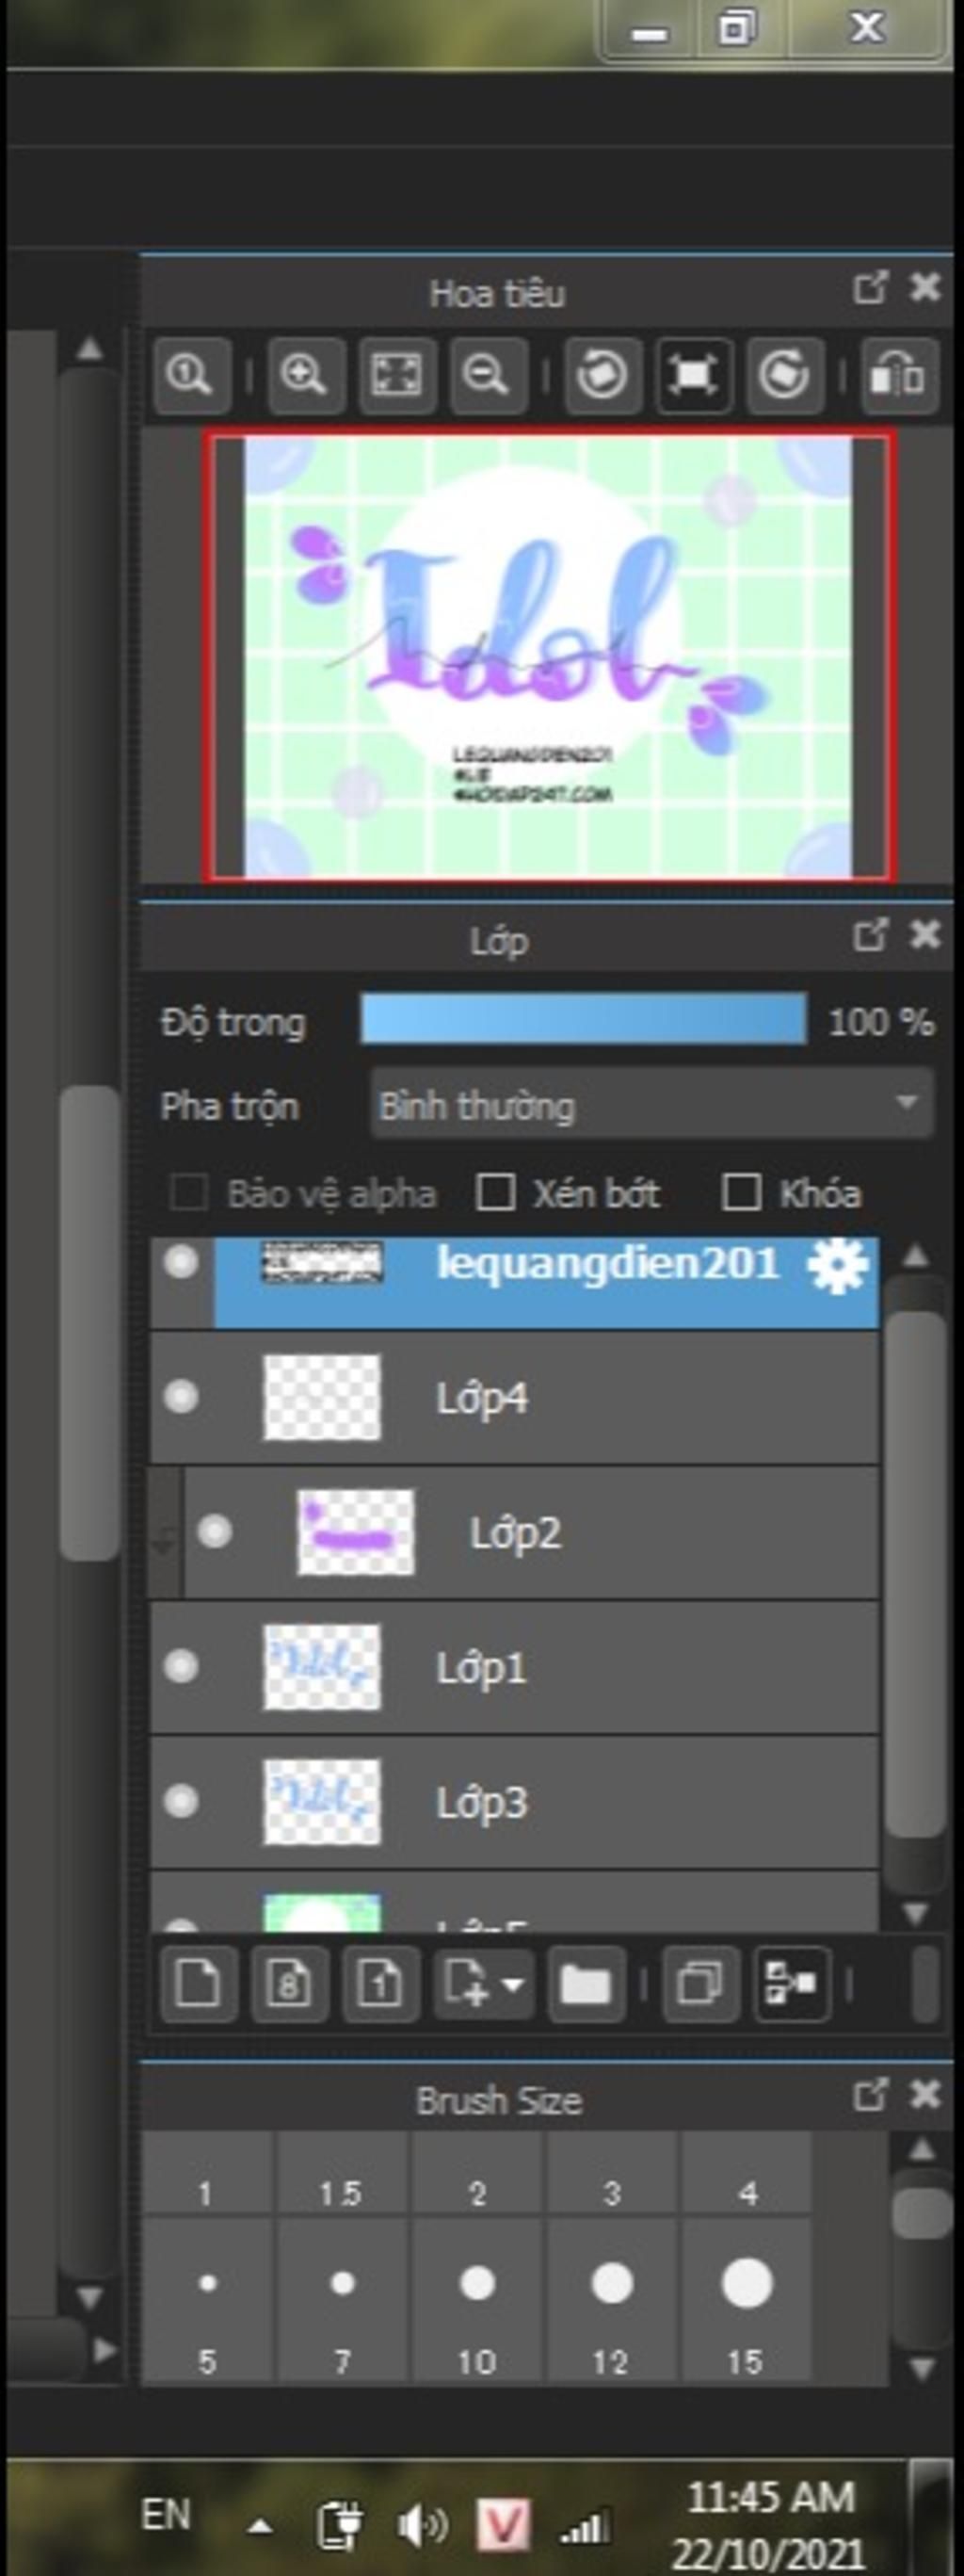Rotate canvas view clockwise
The width and height of the screenshot is (964, 2576).
point(784,375)
